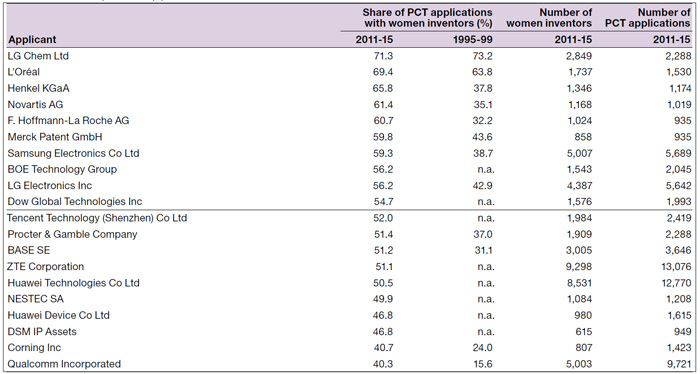Click the L'Oréal applicant name
This screenshot has height=374, width=700.
[24, 72]
